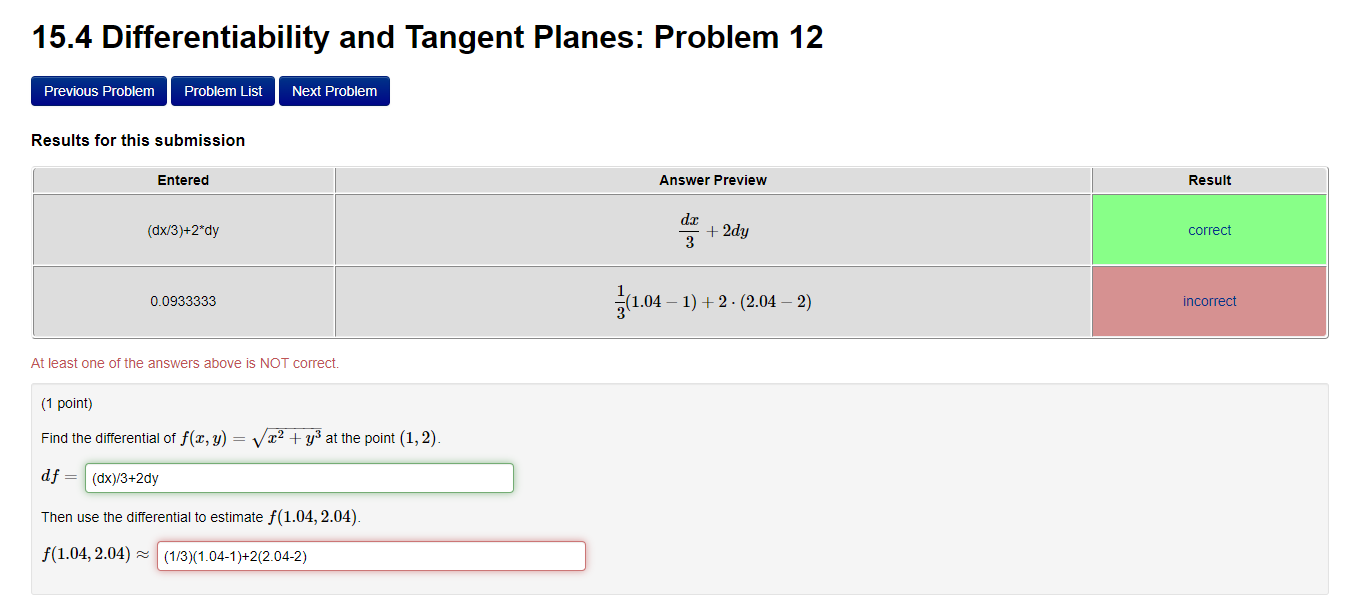Click the NOT correct warning message
The width and height of the screenshot is (1350, 608).
tap(184, 363)
